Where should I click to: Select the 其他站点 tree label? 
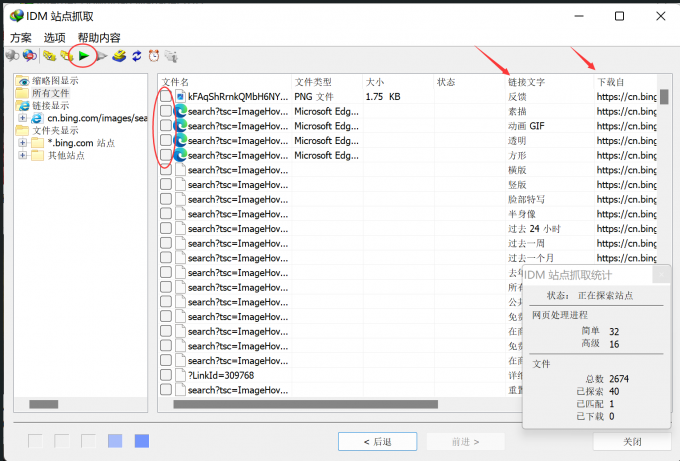tap(66, 155)
